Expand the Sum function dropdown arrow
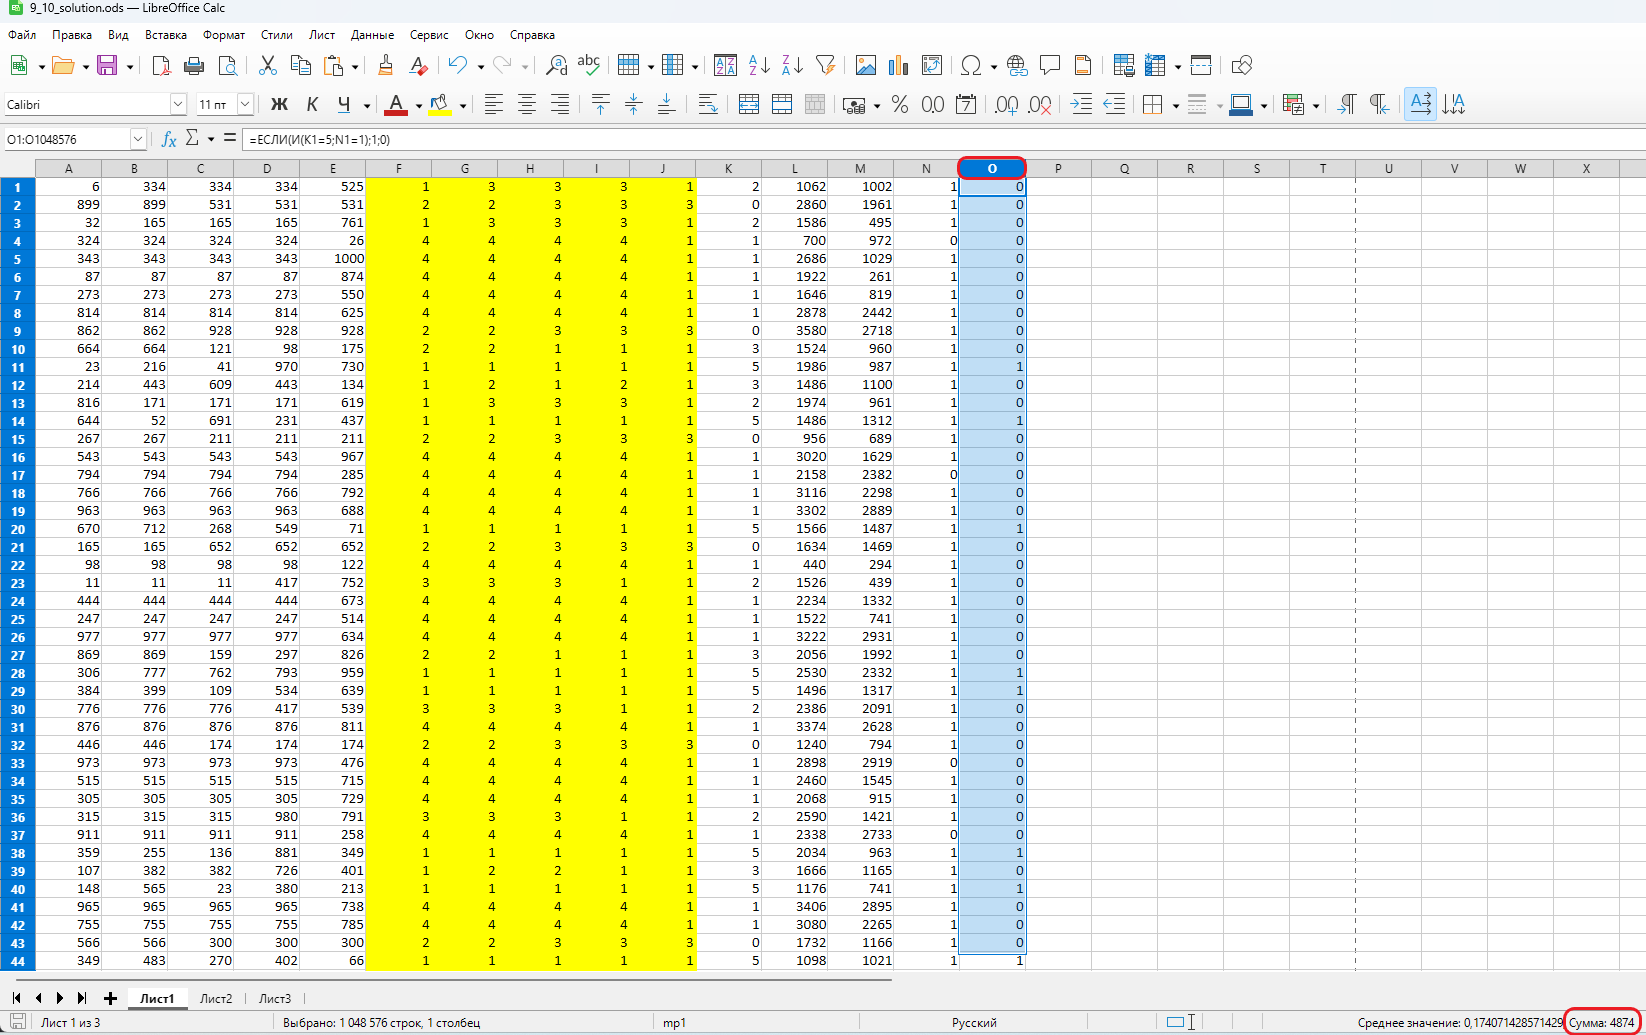Image resolution: width=1646 pixels, height=1035 pixels. [211, 139]
